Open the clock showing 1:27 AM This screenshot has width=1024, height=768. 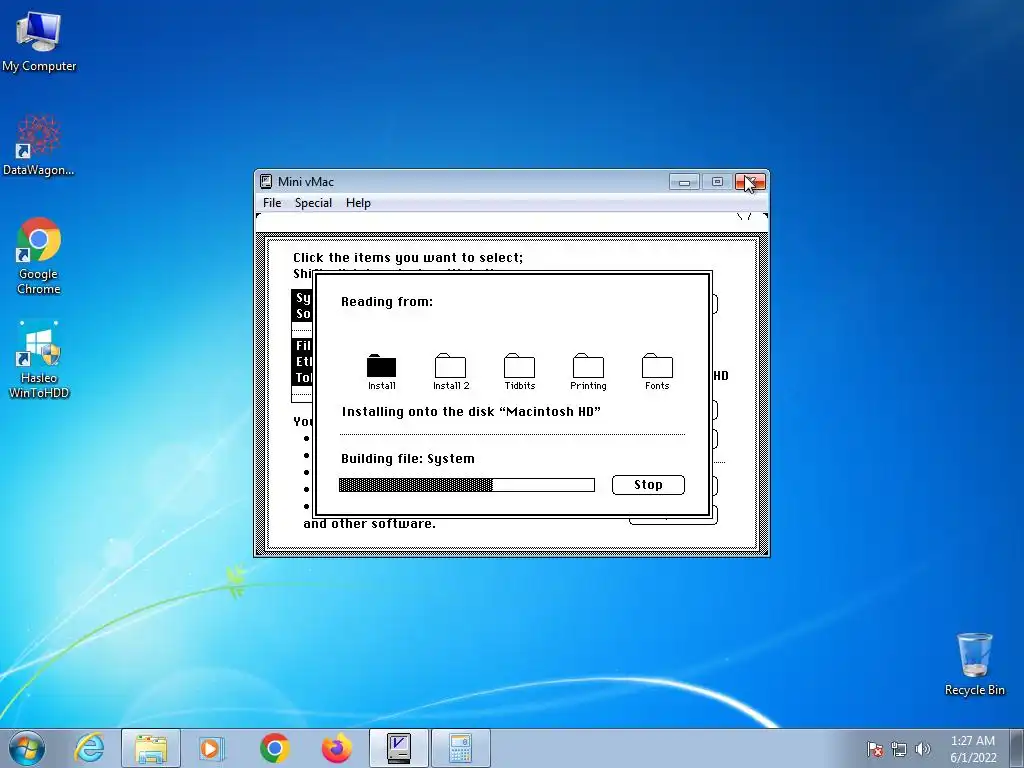coord(972,749)
